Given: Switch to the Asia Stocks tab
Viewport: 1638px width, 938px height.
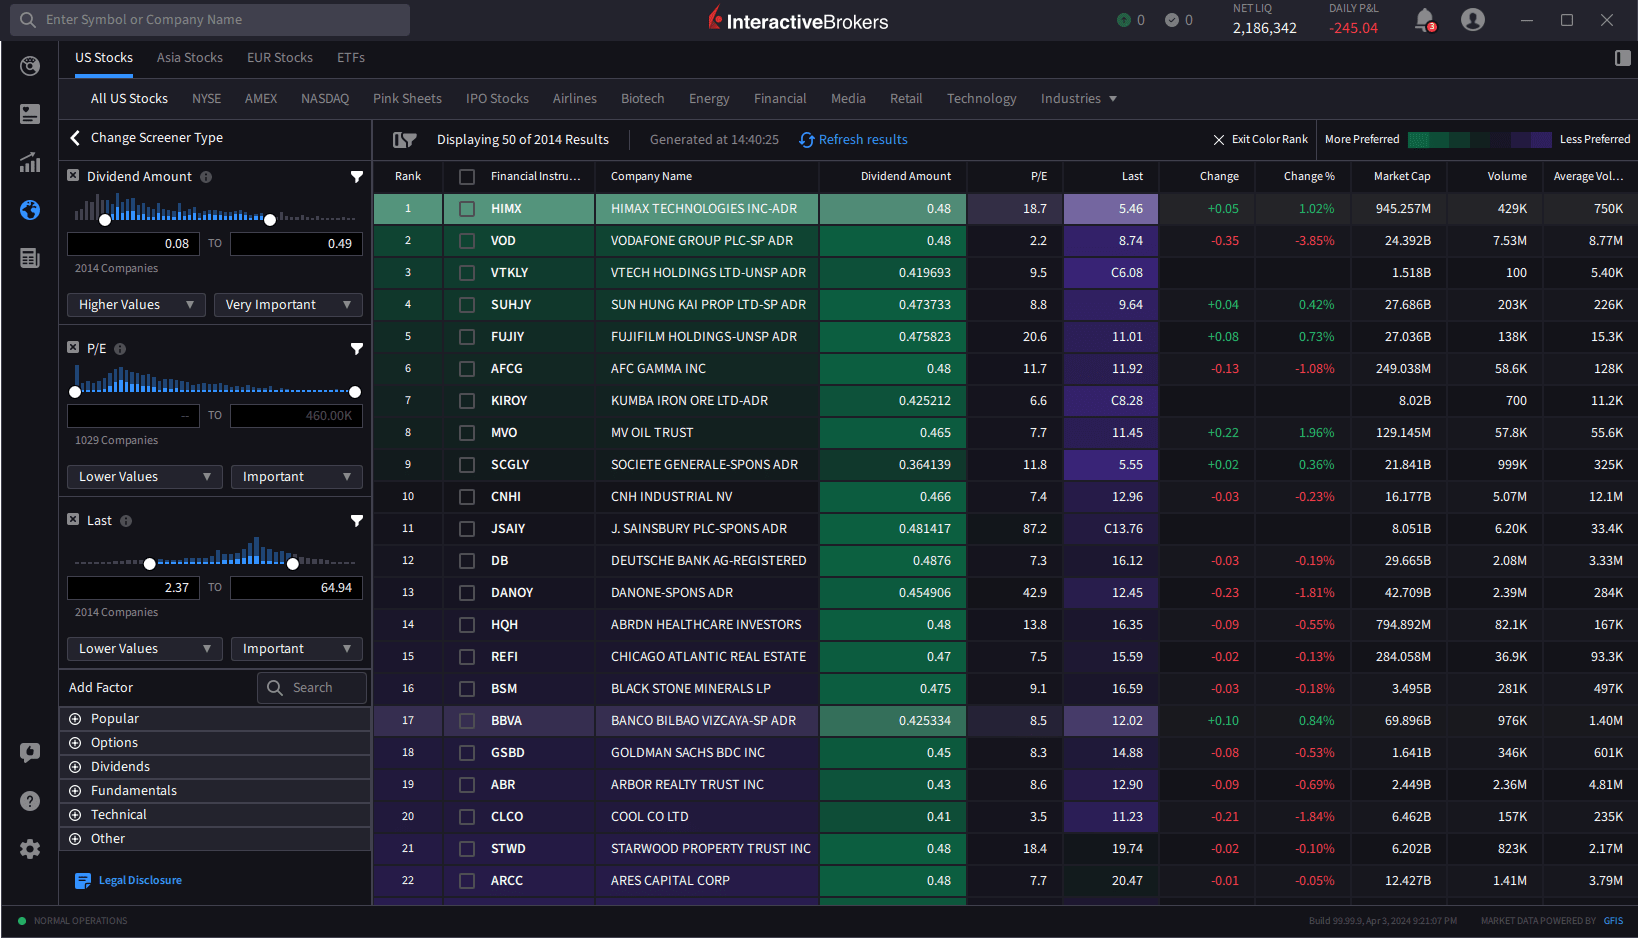Looking at the screenshot, I should [189, 58].
